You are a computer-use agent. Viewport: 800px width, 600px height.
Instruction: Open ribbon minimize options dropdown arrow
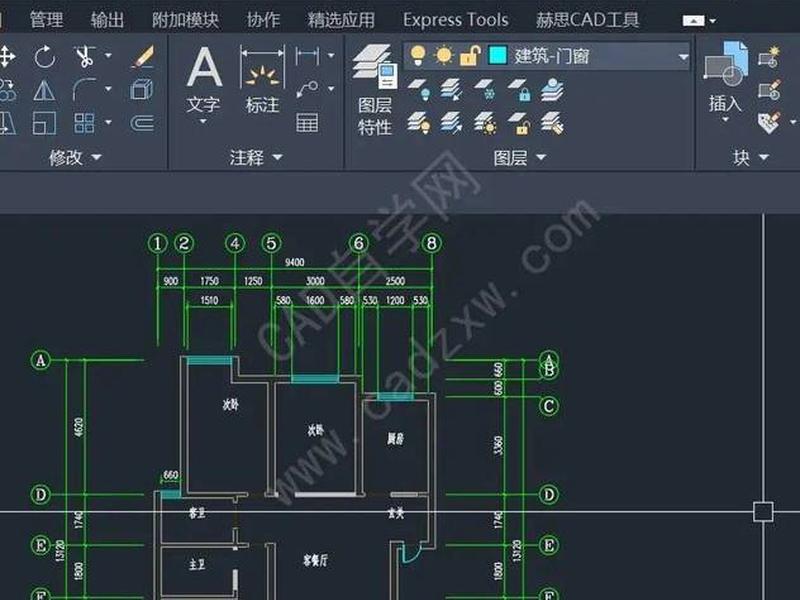coord(713,21)
